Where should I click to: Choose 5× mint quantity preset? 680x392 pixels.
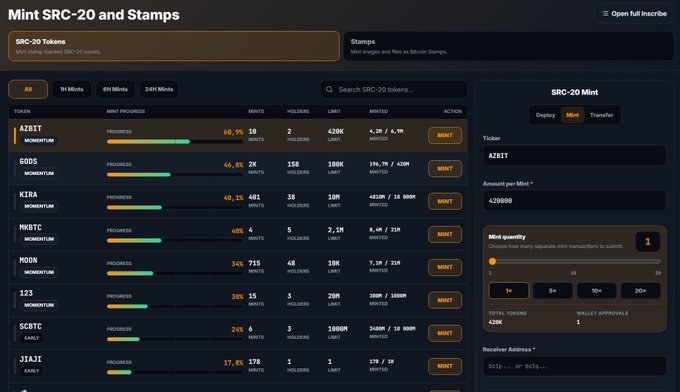(x=552, y=291)
